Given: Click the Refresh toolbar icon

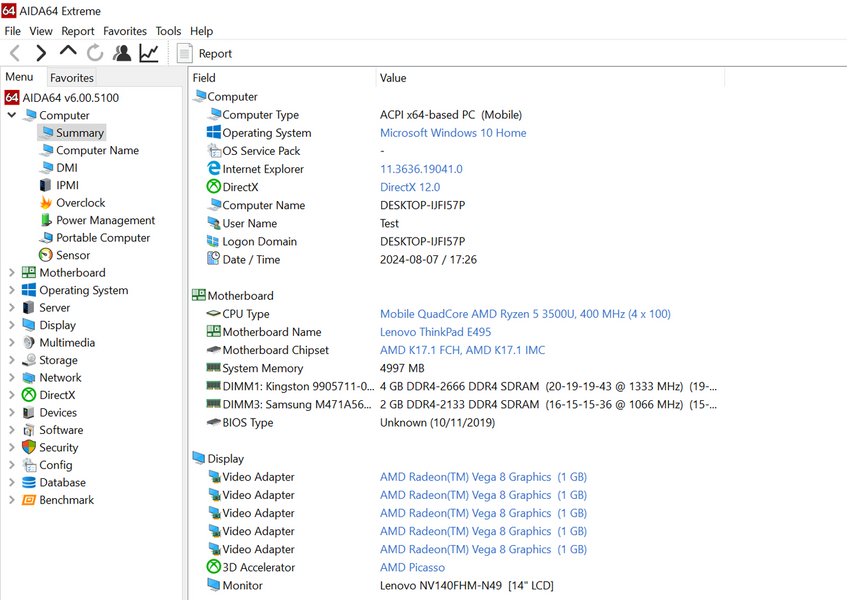Looking at the screenshot, I should [95, 53].
